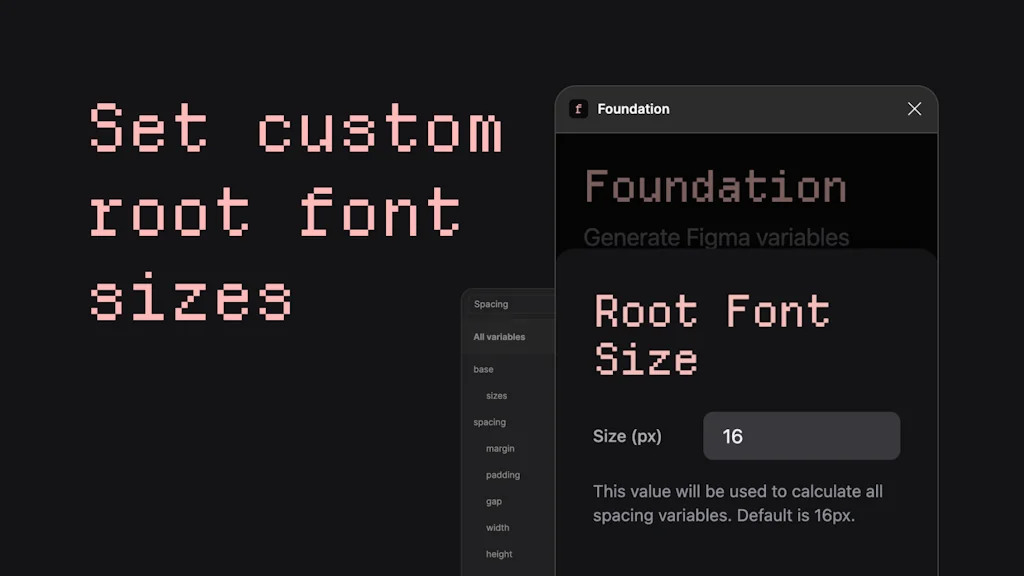This screenshot has height=576, width=1024.
Task: Select the "width" spacing group
Action: tap(497, 527)
